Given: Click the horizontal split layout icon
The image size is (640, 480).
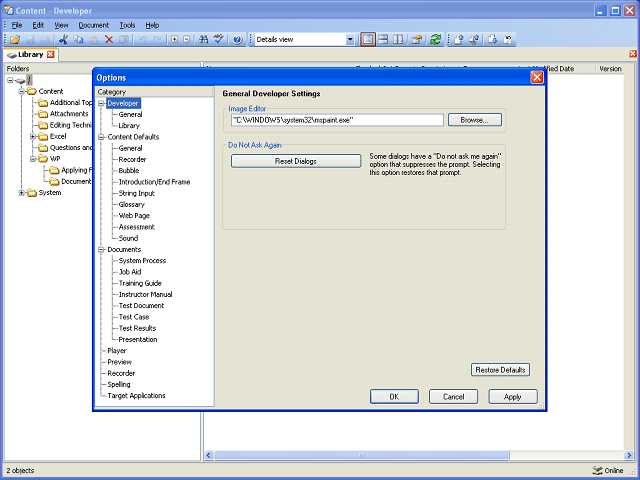Looking at the screenshot, I should [383, 40].
